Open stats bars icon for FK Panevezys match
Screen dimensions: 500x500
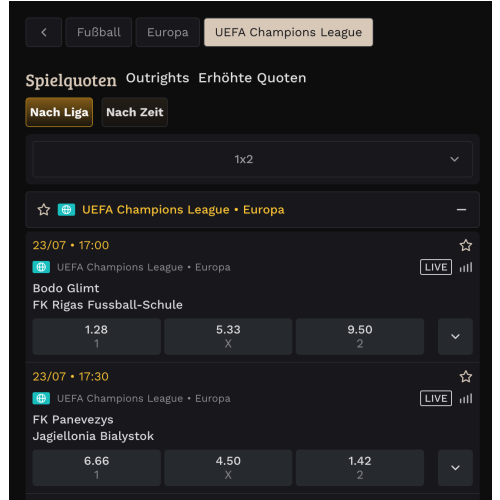point(466,399)
